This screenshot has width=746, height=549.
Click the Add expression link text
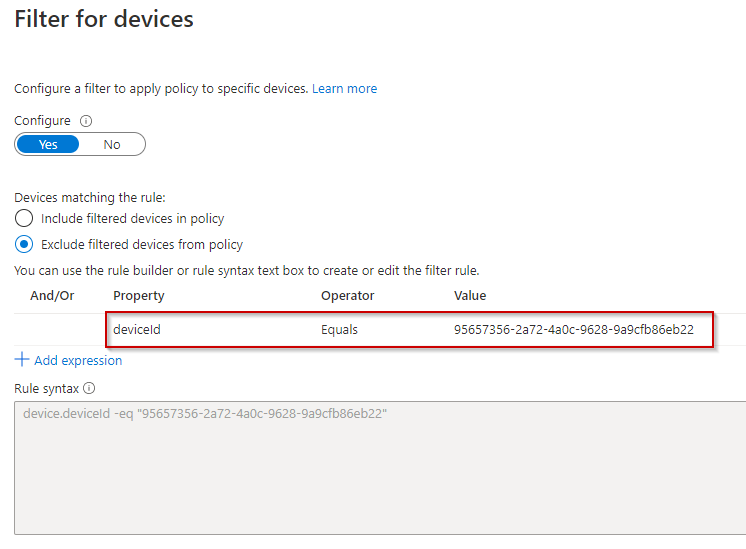pos(78,361)
